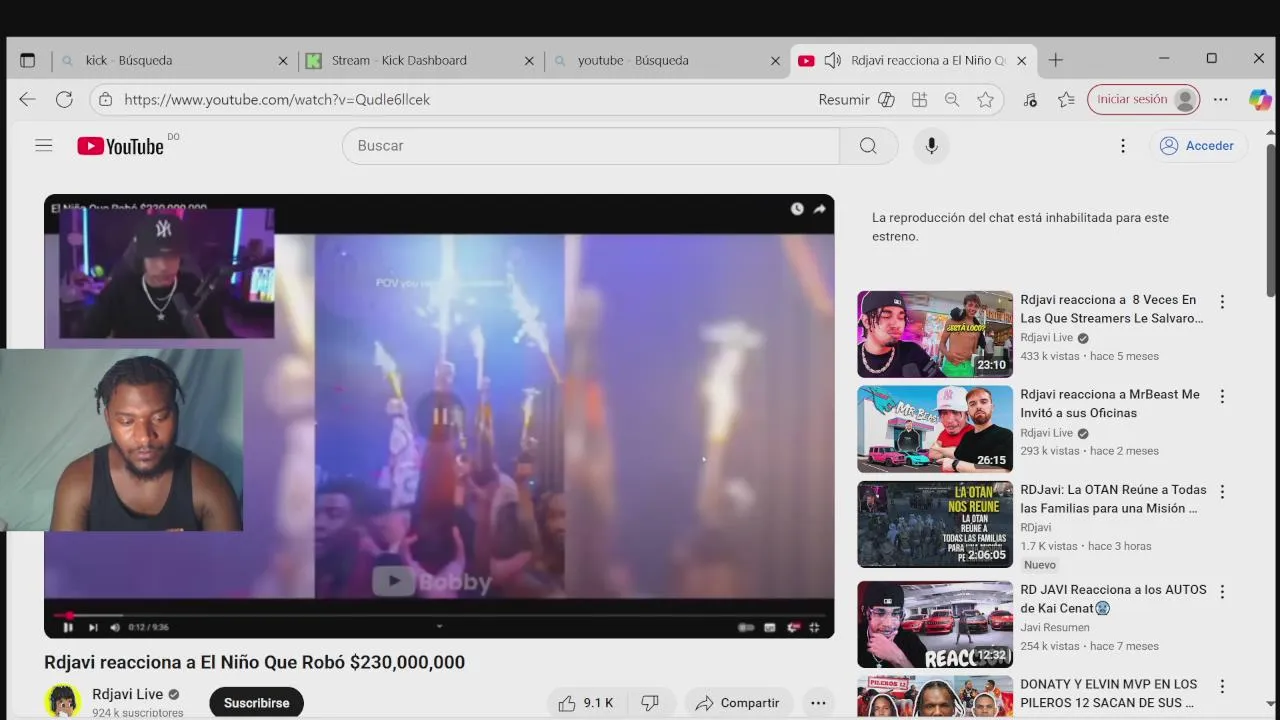Click the Watch later clock icon
This screenshot has height=720, width=1280.
pos(797,209)
